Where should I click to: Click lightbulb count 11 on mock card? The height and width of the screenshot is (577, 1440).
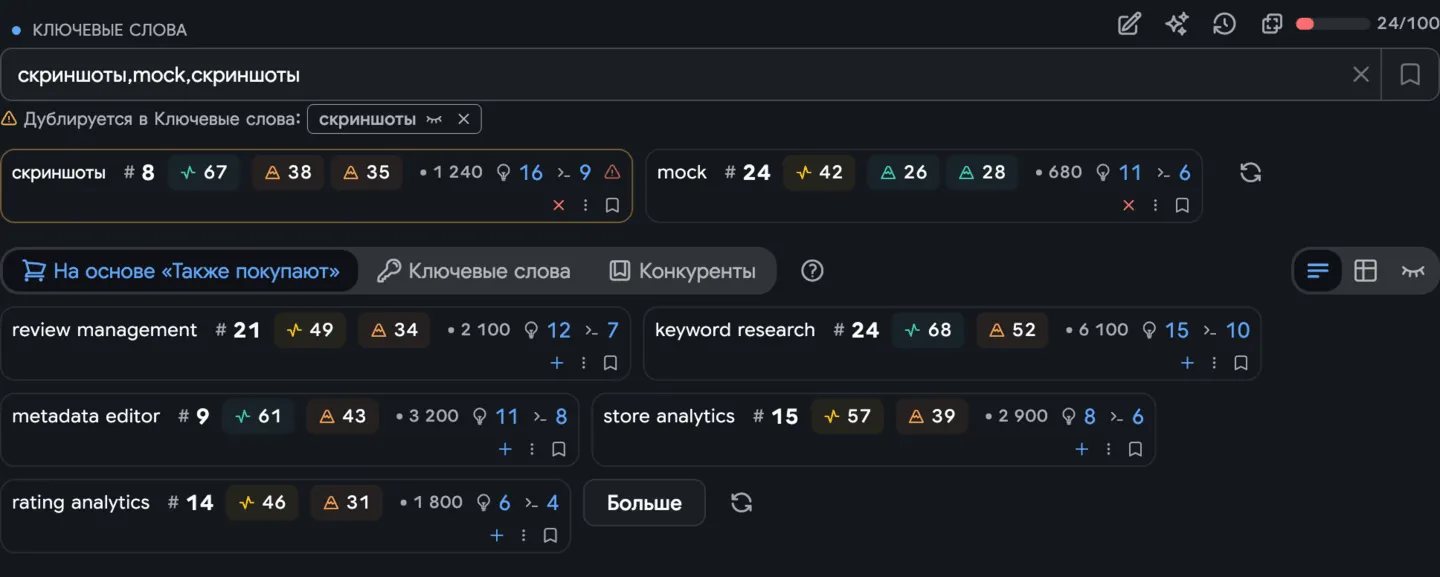click(x=1119, y=172)
